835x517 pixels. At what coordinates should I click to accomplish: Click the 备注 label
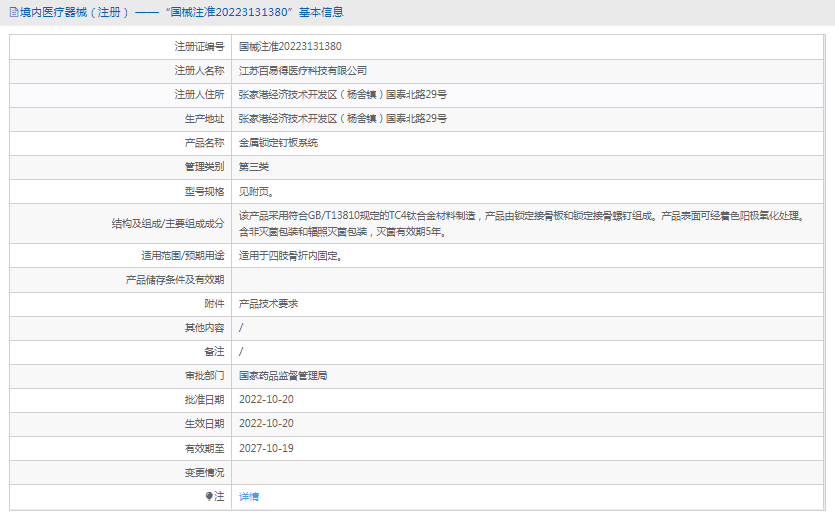coord(215,352)
